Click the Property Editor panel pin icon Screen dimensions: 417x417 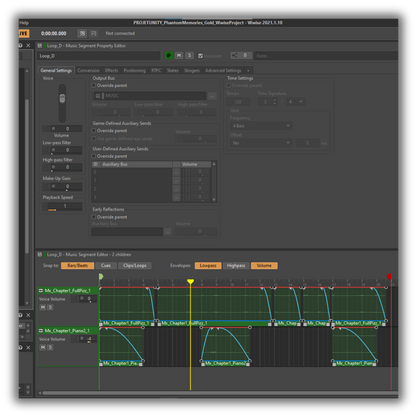pyautogui.click(x=40, y=46)
